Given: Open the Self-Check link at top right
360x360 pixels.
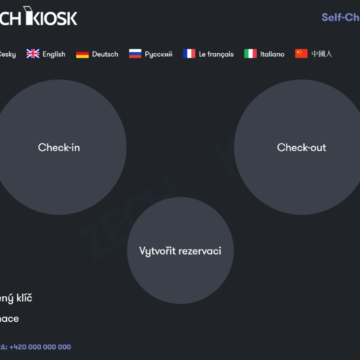Looking at the screenshot, I should pos(340,17).
